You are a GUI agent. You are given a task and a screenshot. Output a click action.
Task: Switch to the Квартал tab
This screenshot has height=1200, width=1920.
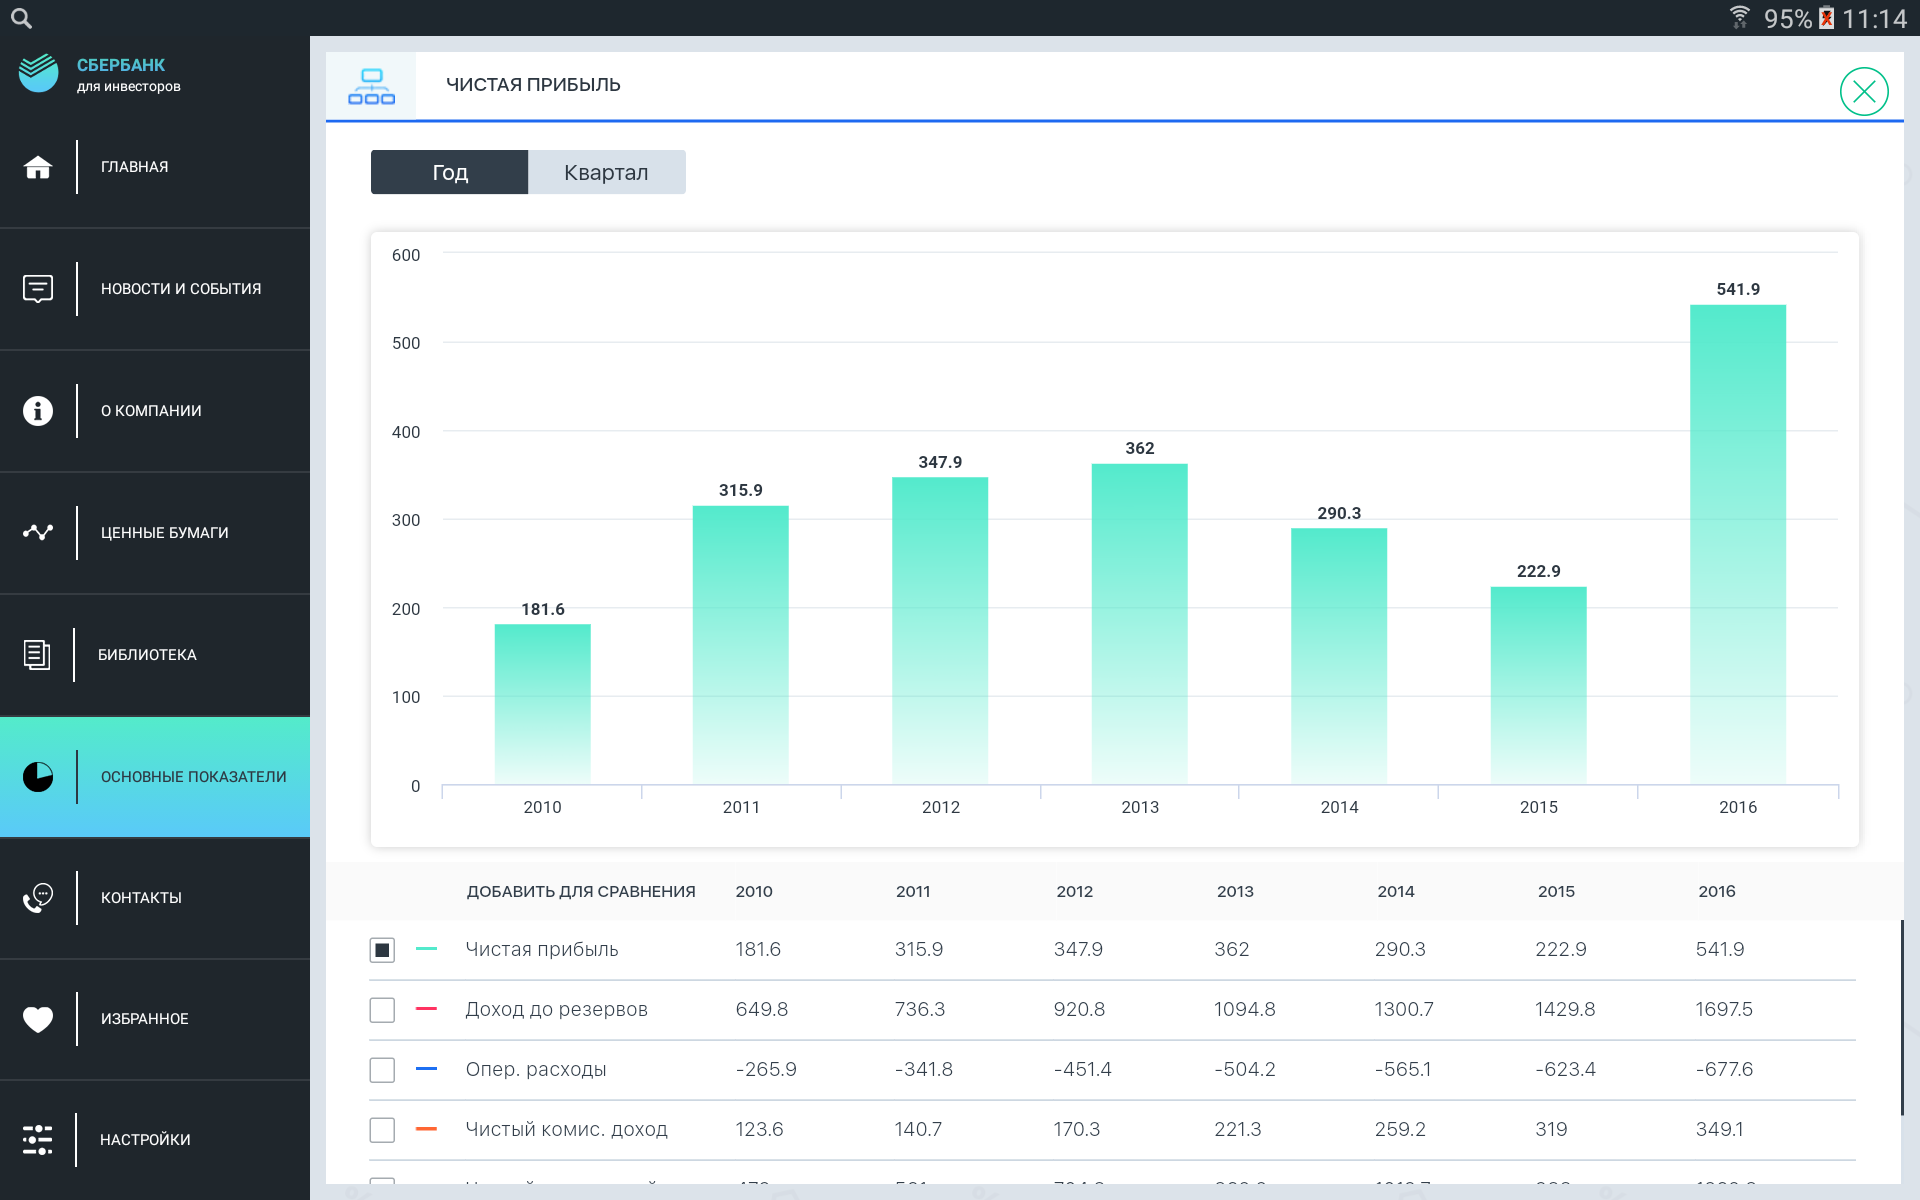coord(606,172)
